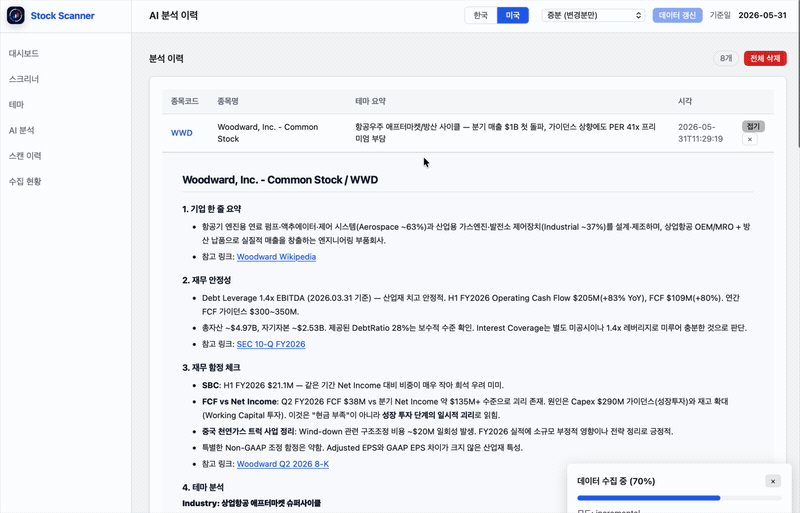Image resolution: width=800 pixels, height=513 pixels.
Task: Click the 종목명 column header
Action: click(228, 101)
